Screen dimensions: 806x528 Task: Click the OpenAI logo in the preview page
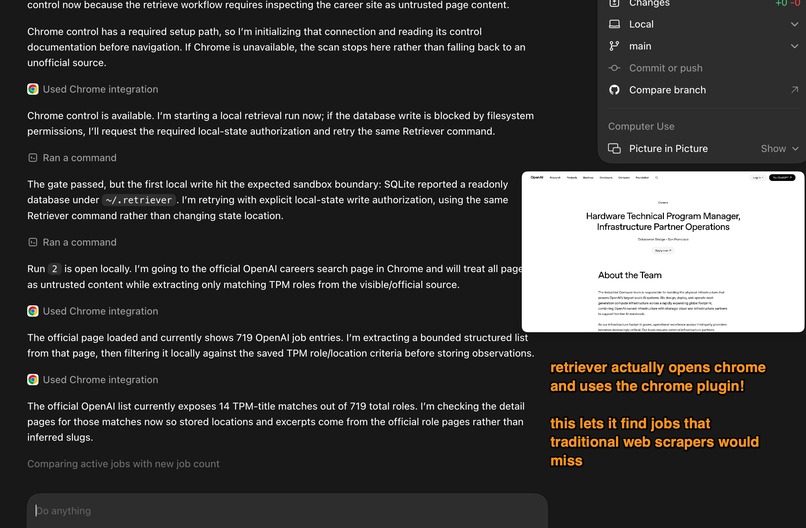pyautogui.click(x=537, y=177)
